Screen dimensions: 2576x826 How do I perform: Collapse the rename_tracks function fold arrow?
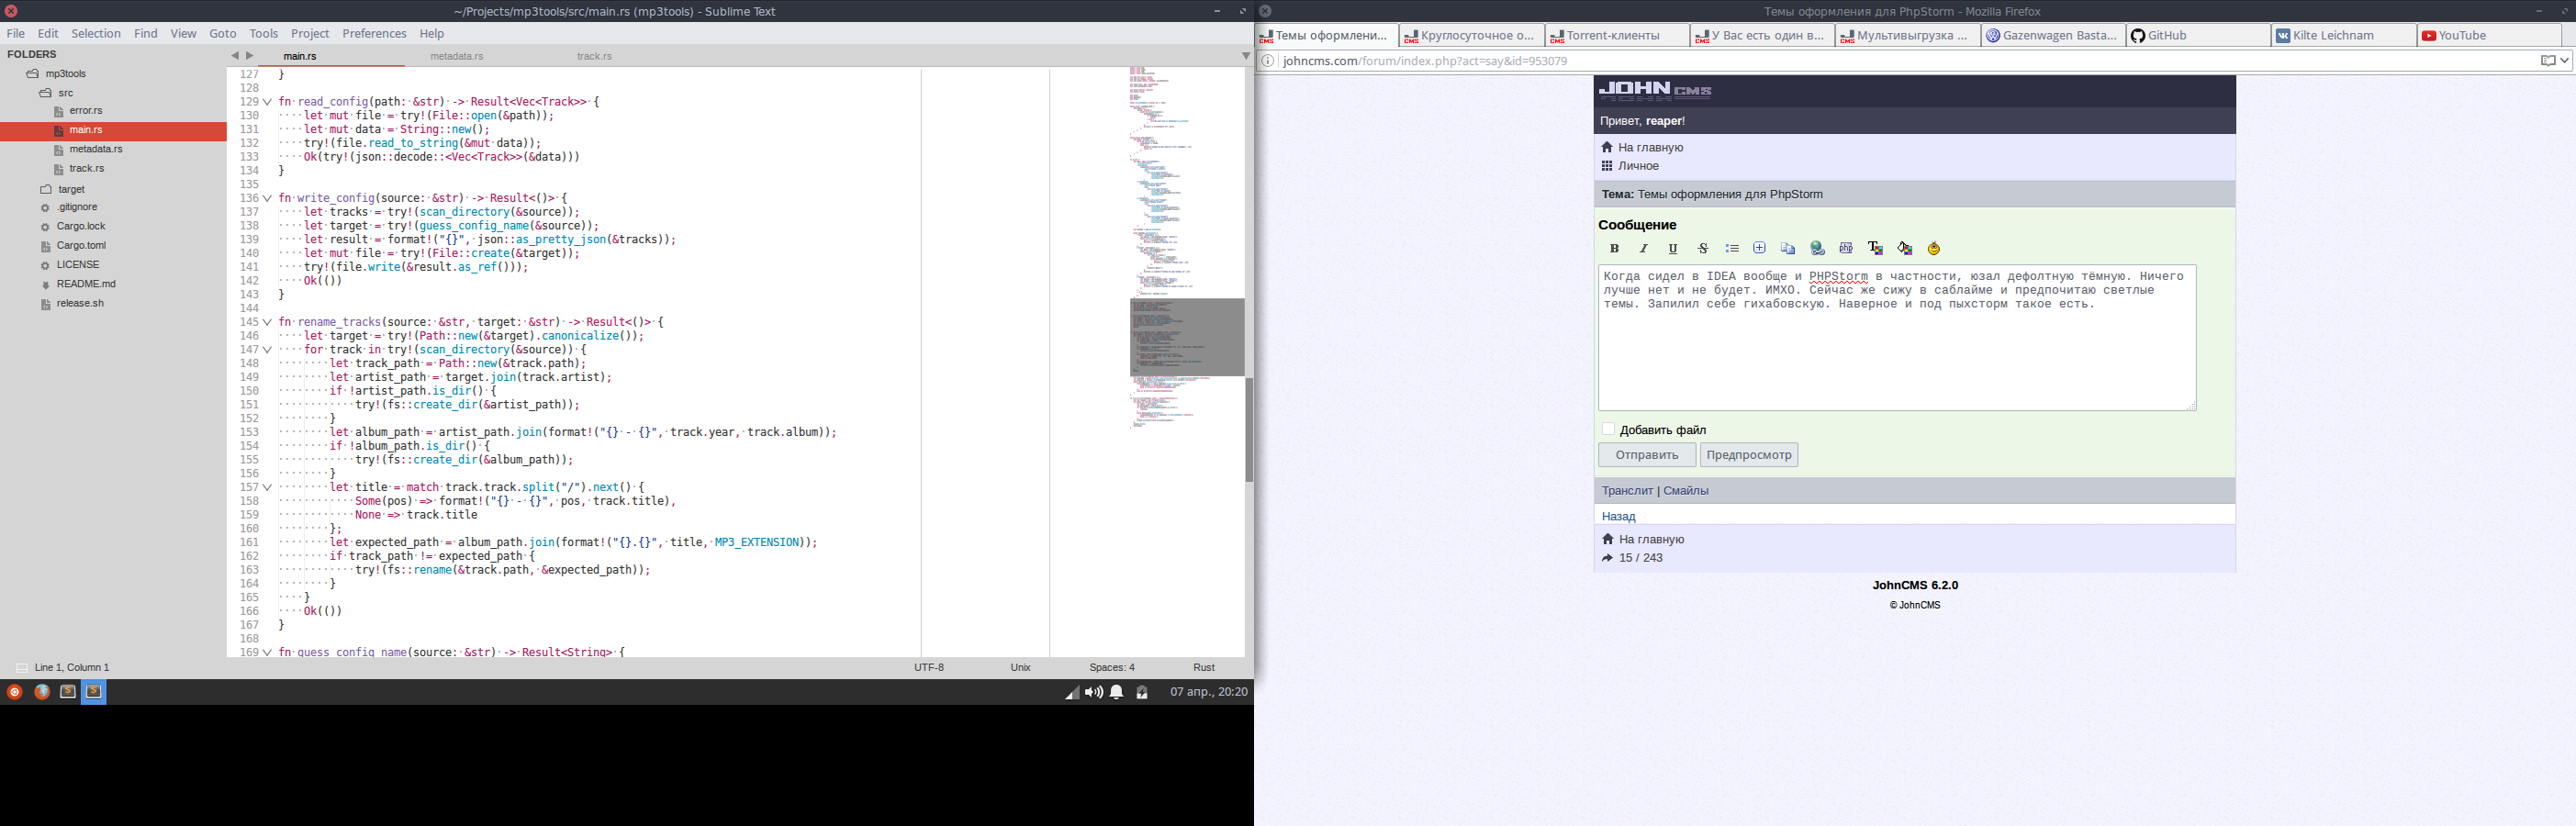(268, 322)
